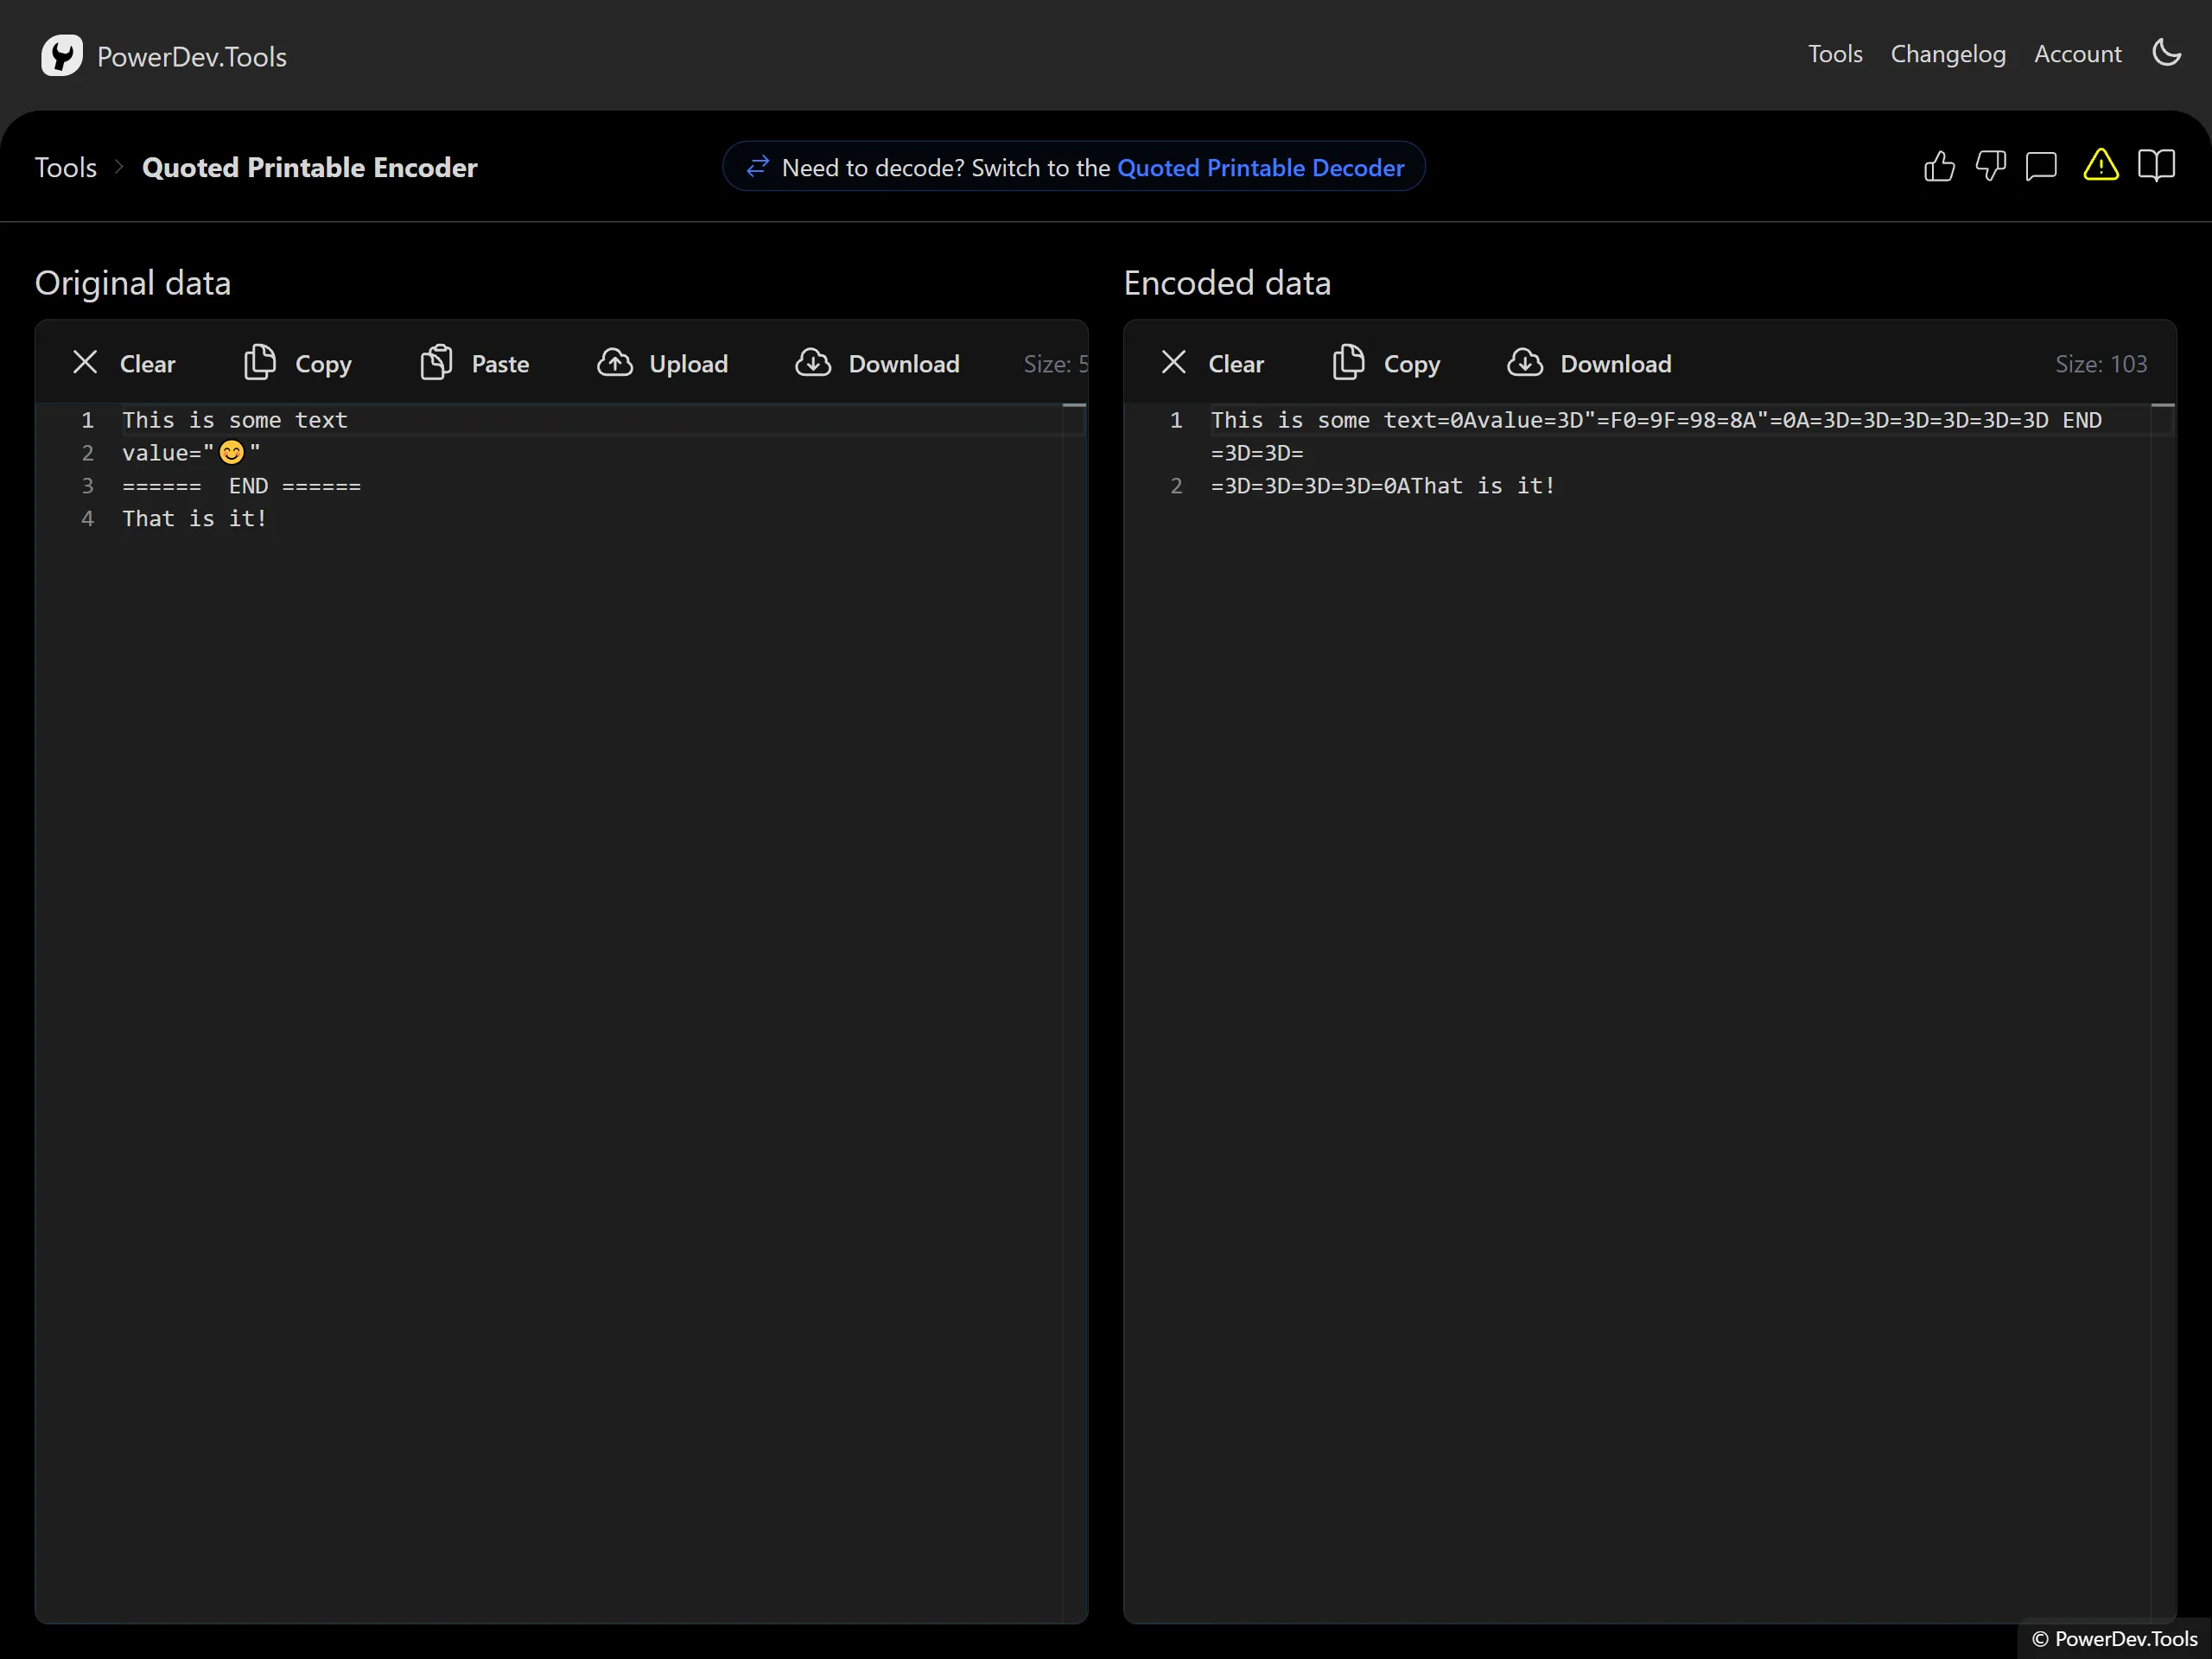Image resolution: width=2212 pixels, height=1659 pixels.
Task: Click the cloud download icon in Original data toolbar
Action: pos(813,362)
